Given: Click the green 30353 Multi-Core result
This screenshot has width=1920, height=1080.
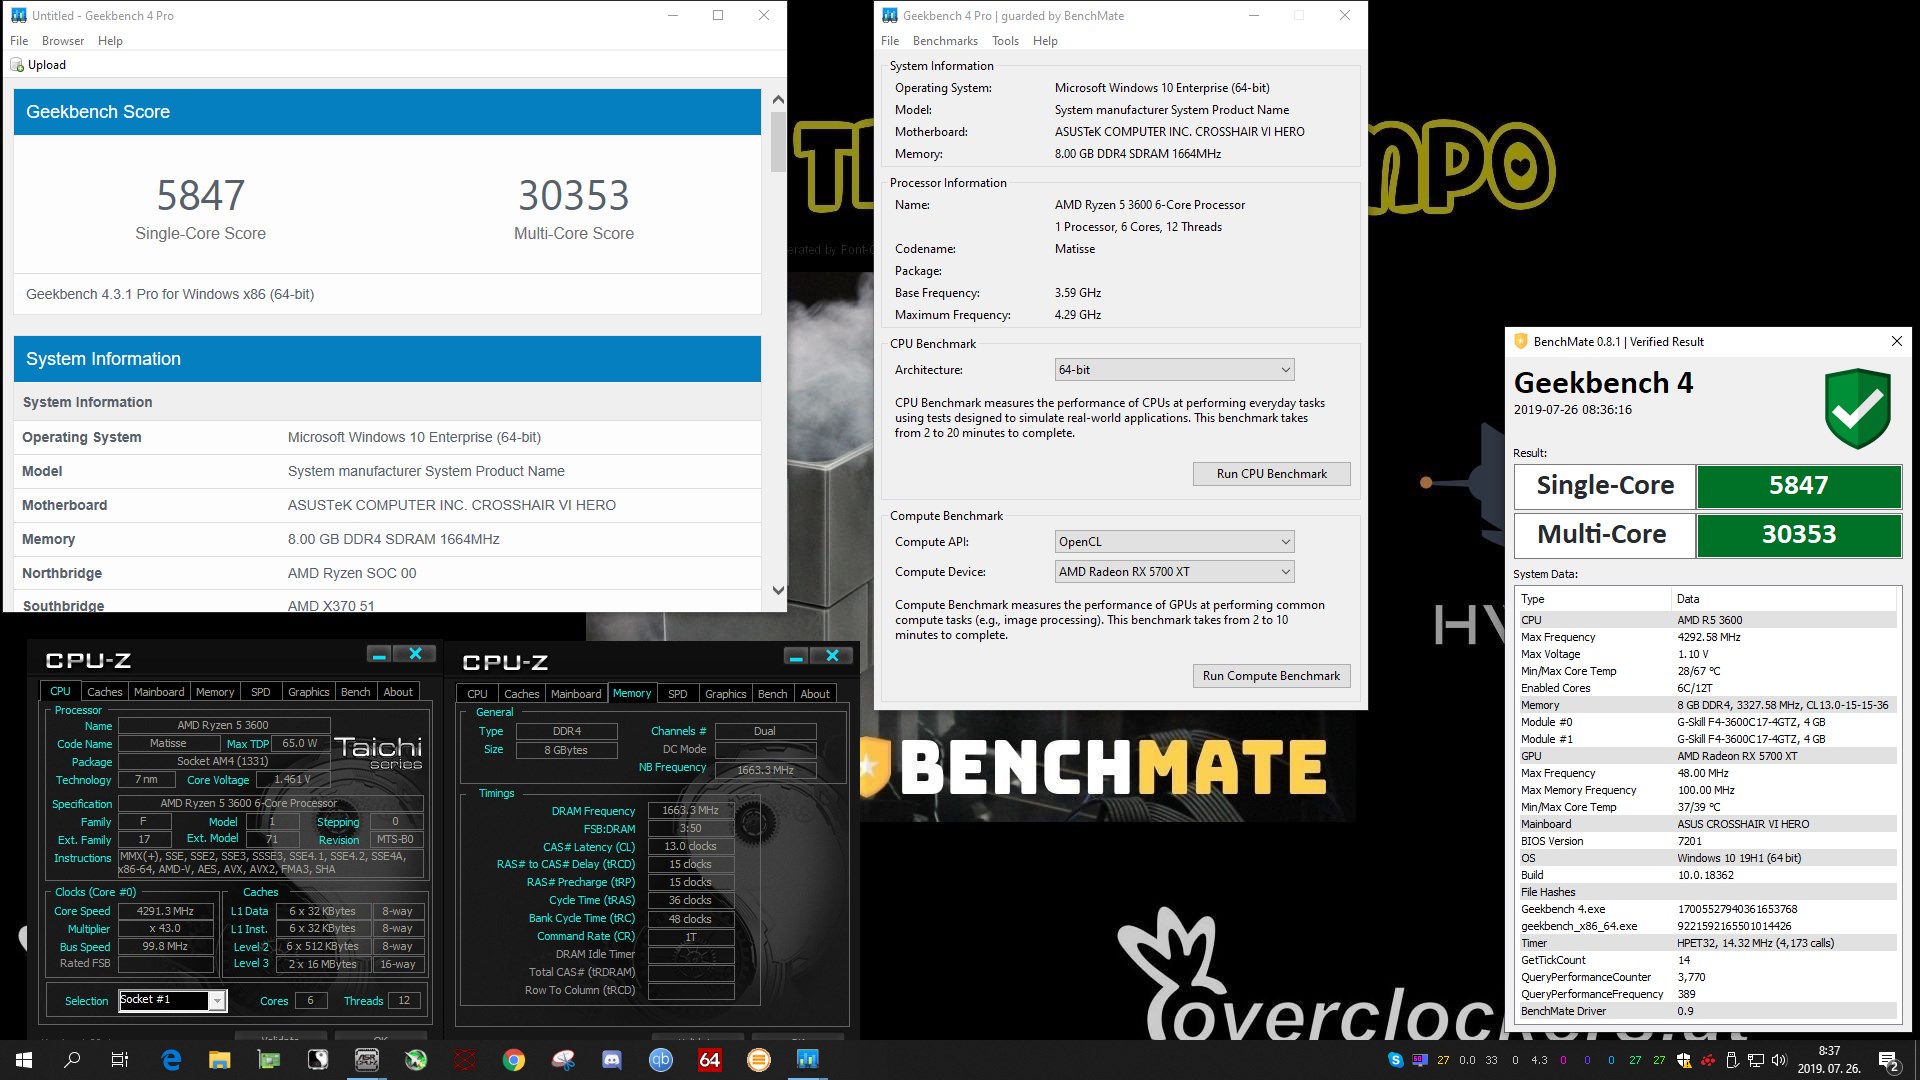Looking at the screenshot, I should [1798, 535].
